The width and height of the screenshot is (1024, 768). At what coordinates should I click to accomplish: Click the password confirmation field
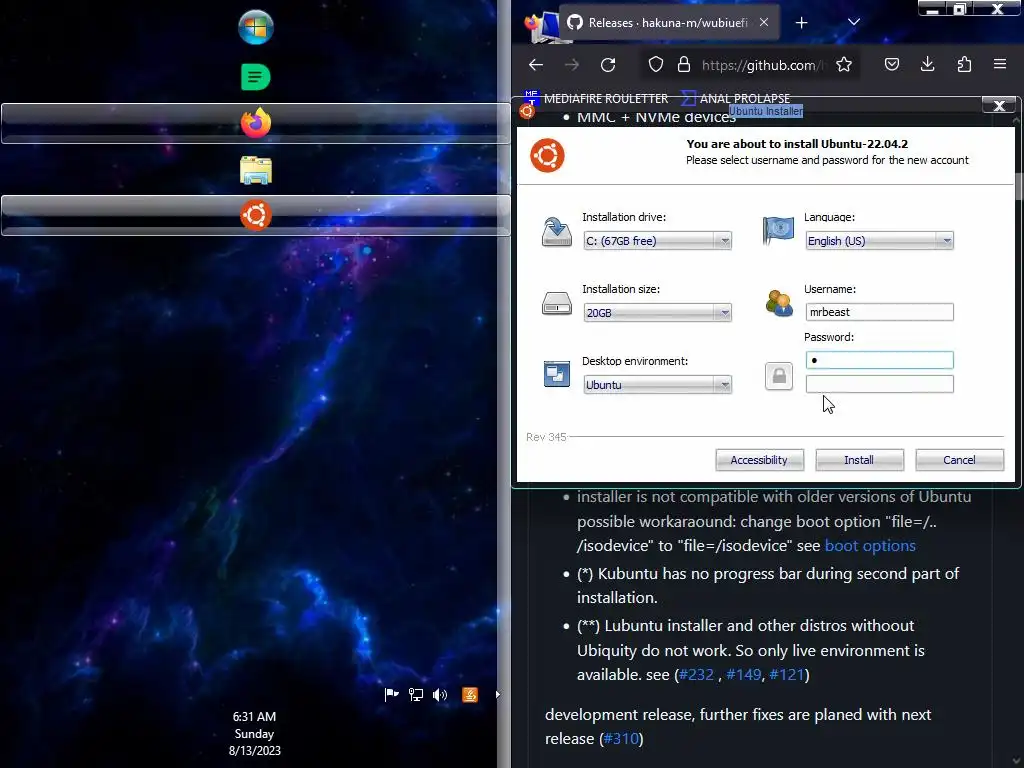(x=879, y=384)
